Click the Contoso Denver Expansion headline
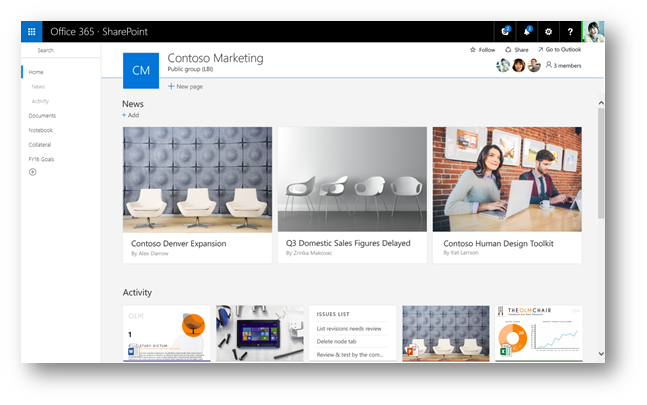 (x=179, y=243)
